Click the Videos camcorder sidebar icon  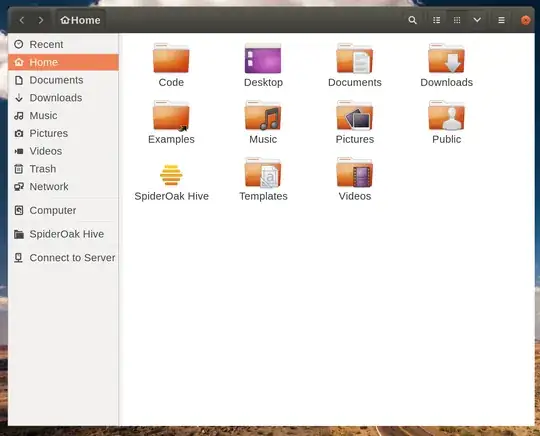point(19,151)
